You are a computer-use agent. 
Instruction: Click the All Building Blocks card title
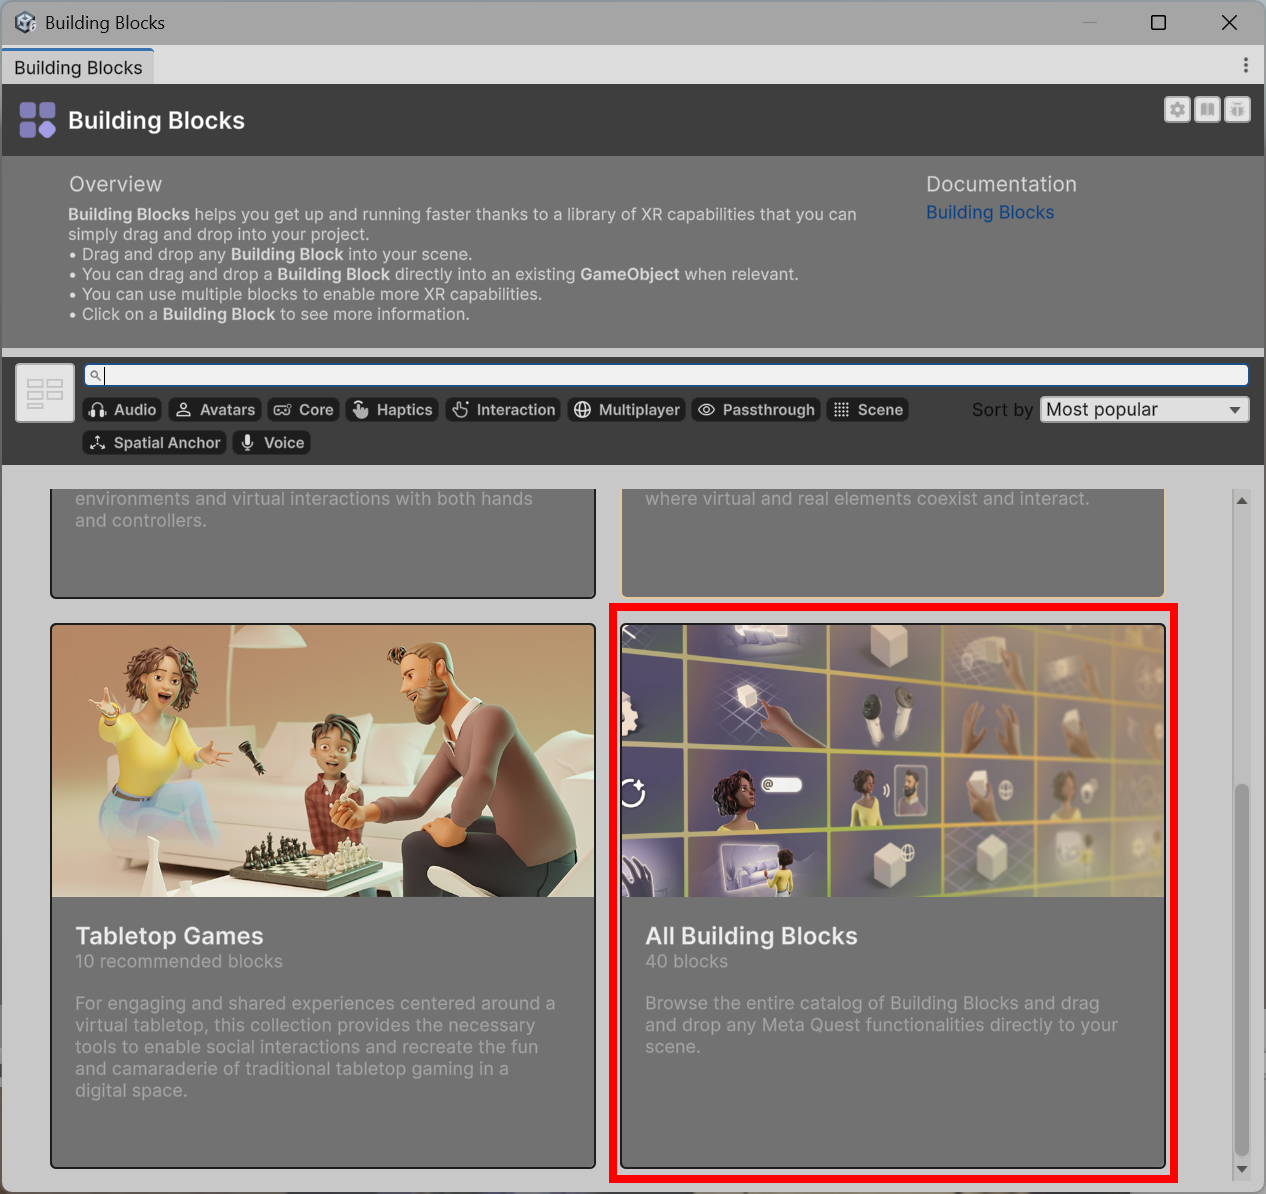(x=751, y=936)
